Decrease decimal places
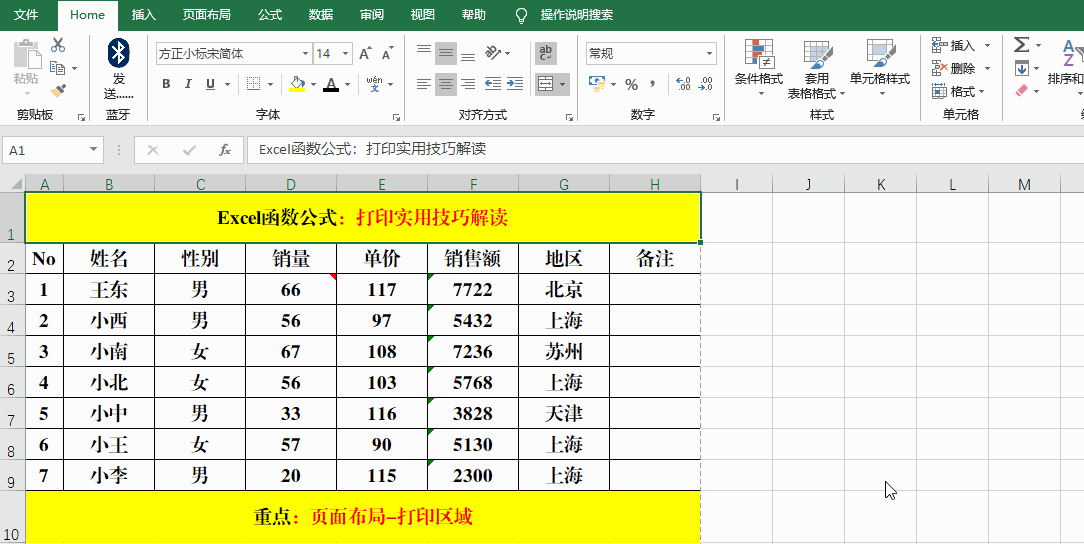 pyautogui.click(x=706, y=84)
